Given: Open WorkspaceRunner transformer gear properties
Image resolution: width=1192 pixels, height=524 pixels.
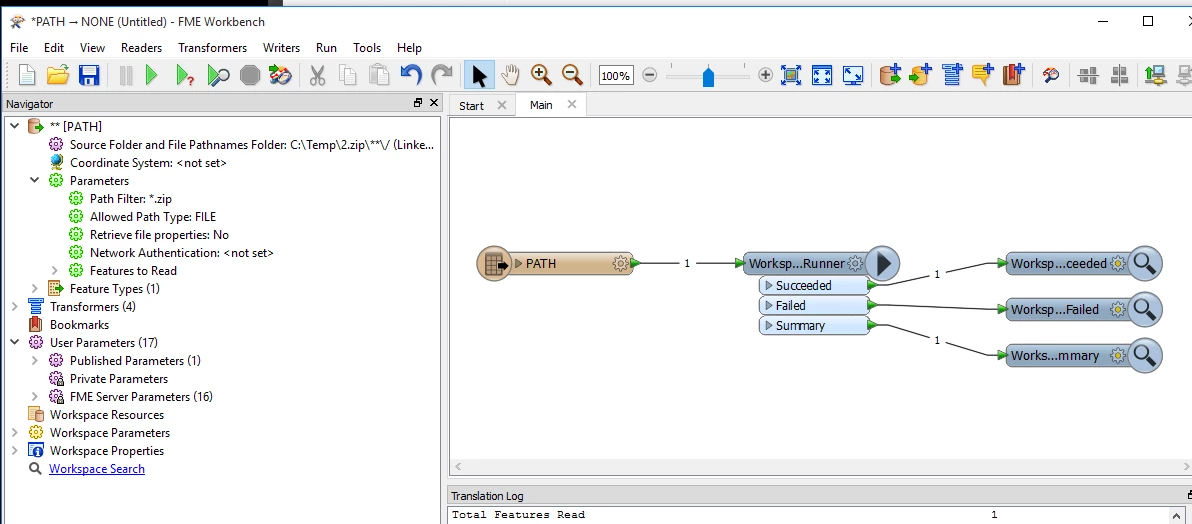Looking at the screenshot, I should 855,263.
